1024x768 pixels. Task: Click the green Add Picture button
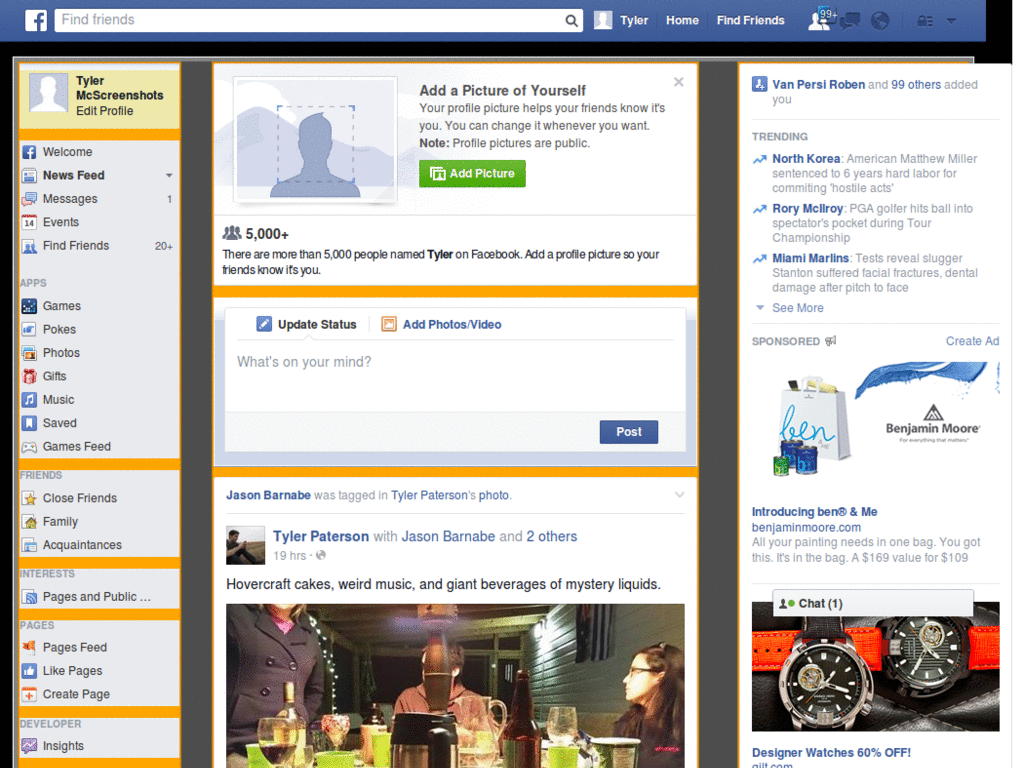coord(472,174)
